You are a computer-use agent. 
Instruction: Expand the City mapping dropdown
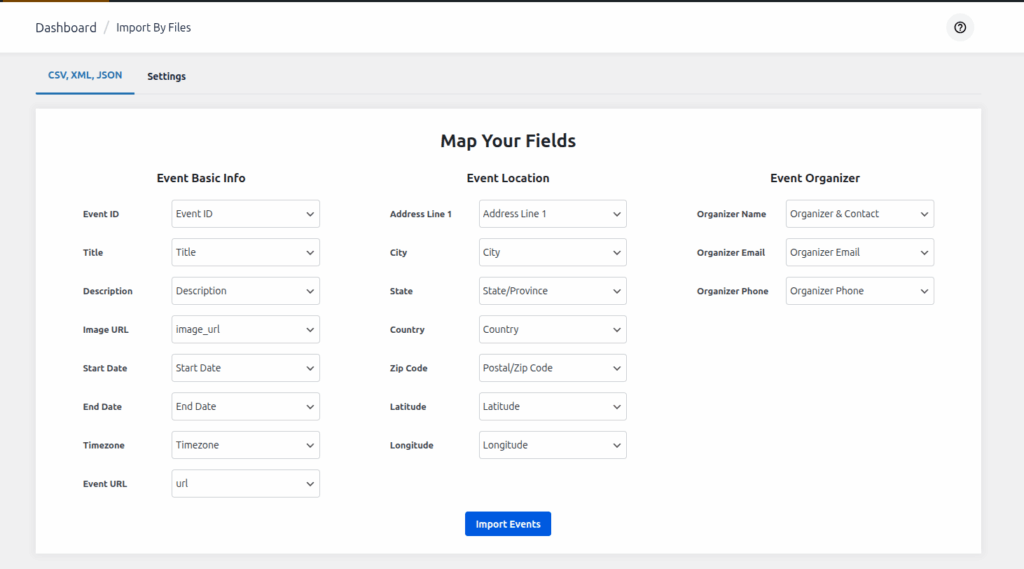coord(553,253)
